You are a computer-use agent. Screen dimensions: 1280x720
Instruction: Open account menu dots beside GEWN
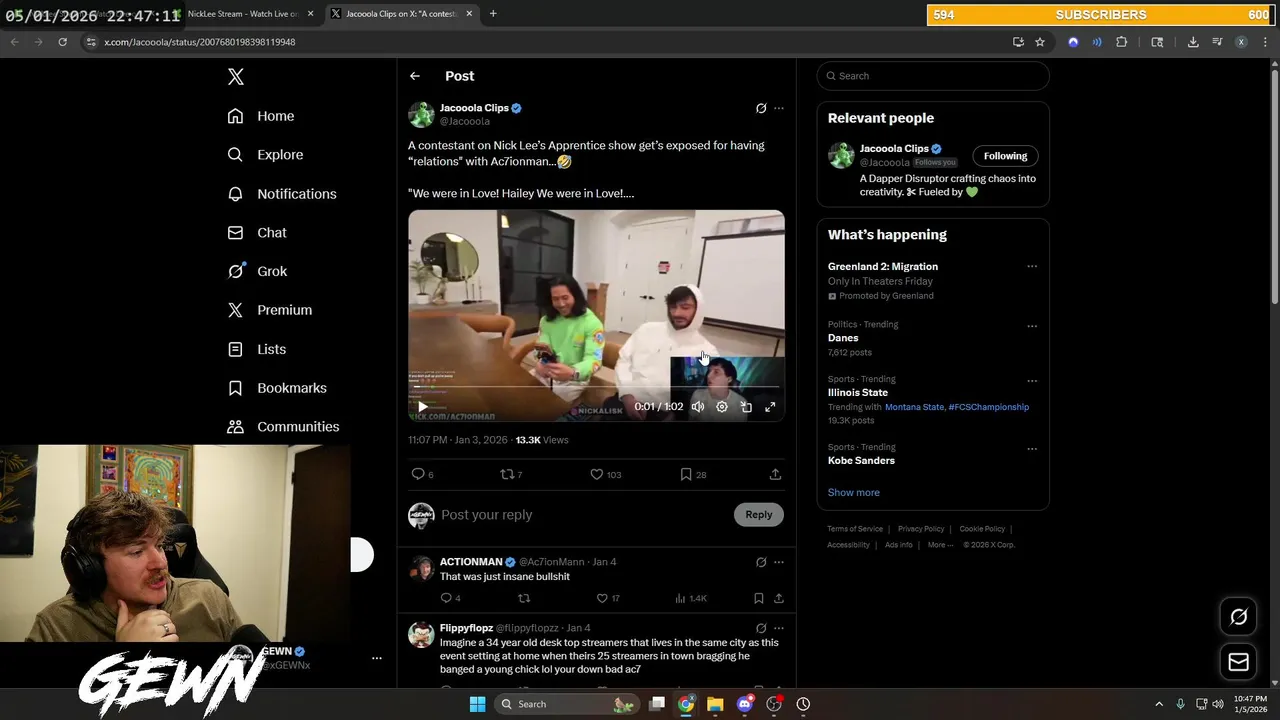[x=377, y=658]
